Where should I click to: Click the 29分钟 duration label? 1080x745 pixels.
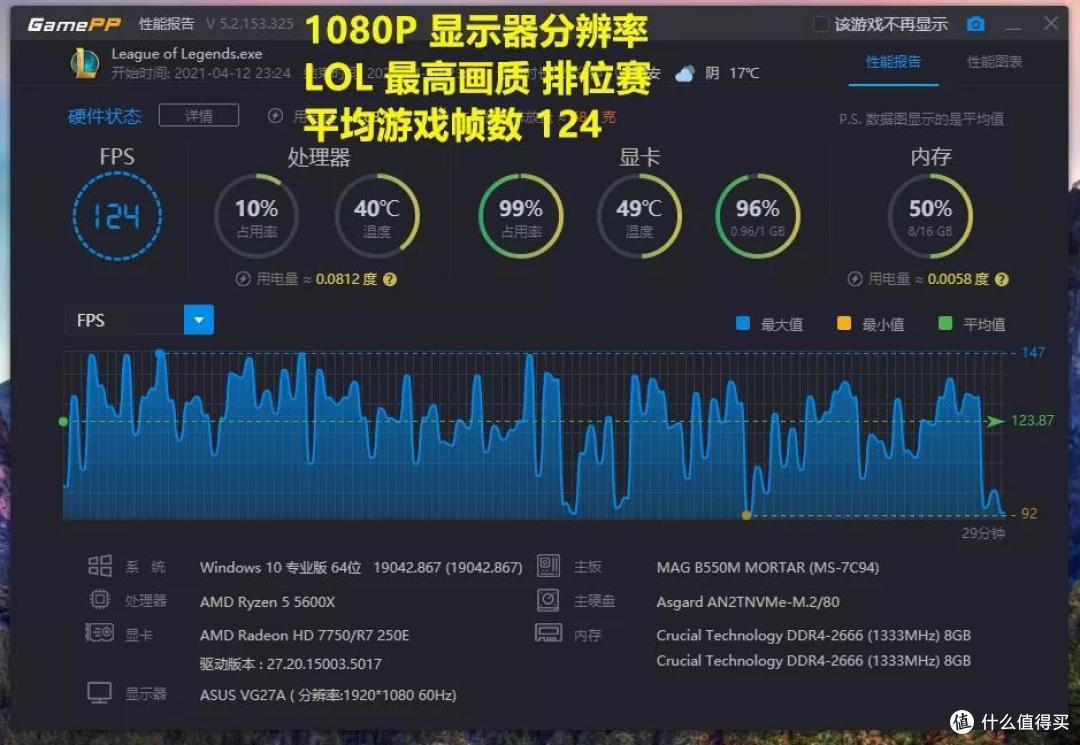pyautogui.click(x=983, y=533)
